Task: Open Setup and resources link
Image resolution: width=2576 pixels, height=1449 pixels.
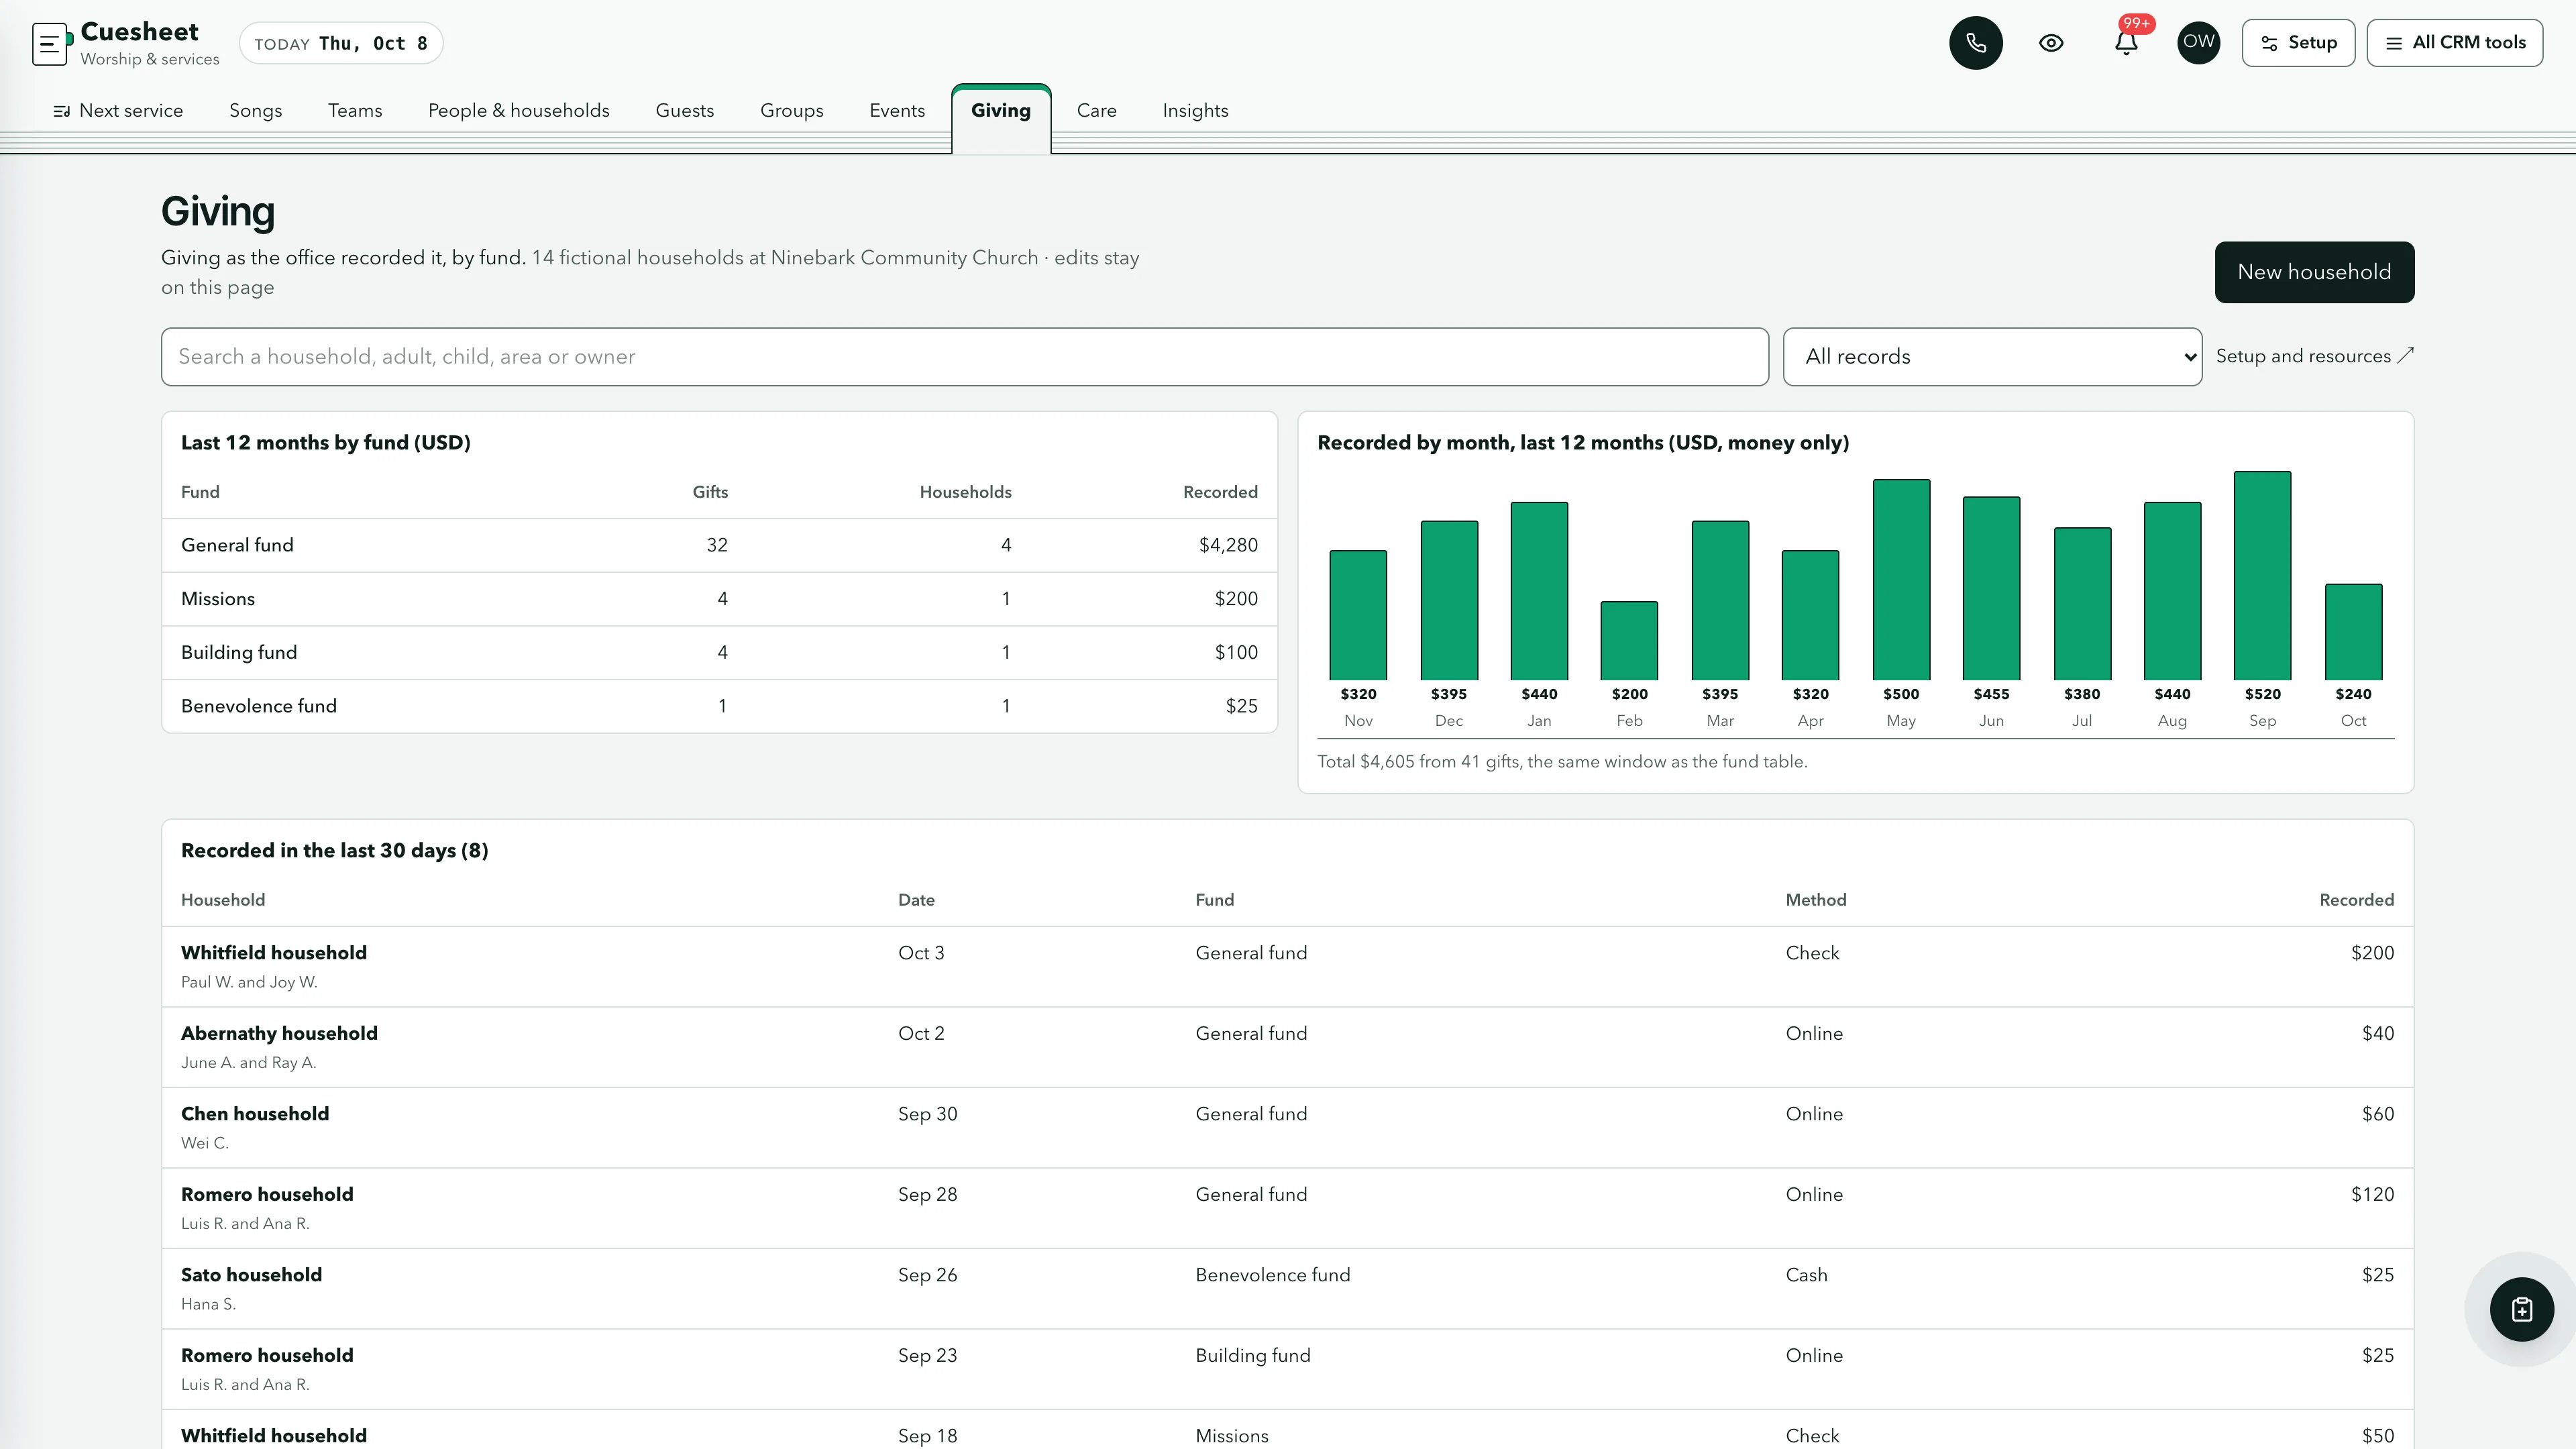Action: coord(2314,356)
